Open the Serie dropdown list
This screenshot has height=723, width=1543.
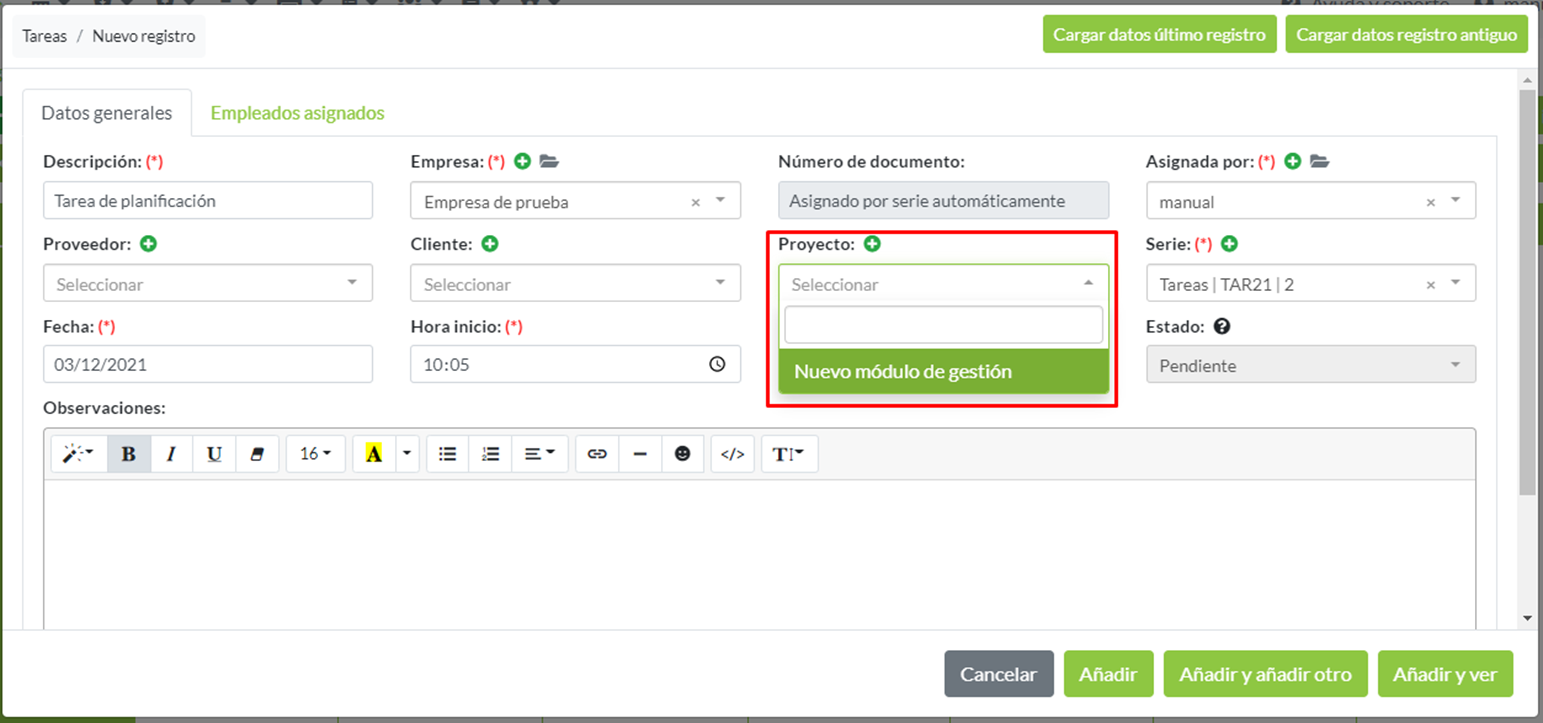[1310, 284]
